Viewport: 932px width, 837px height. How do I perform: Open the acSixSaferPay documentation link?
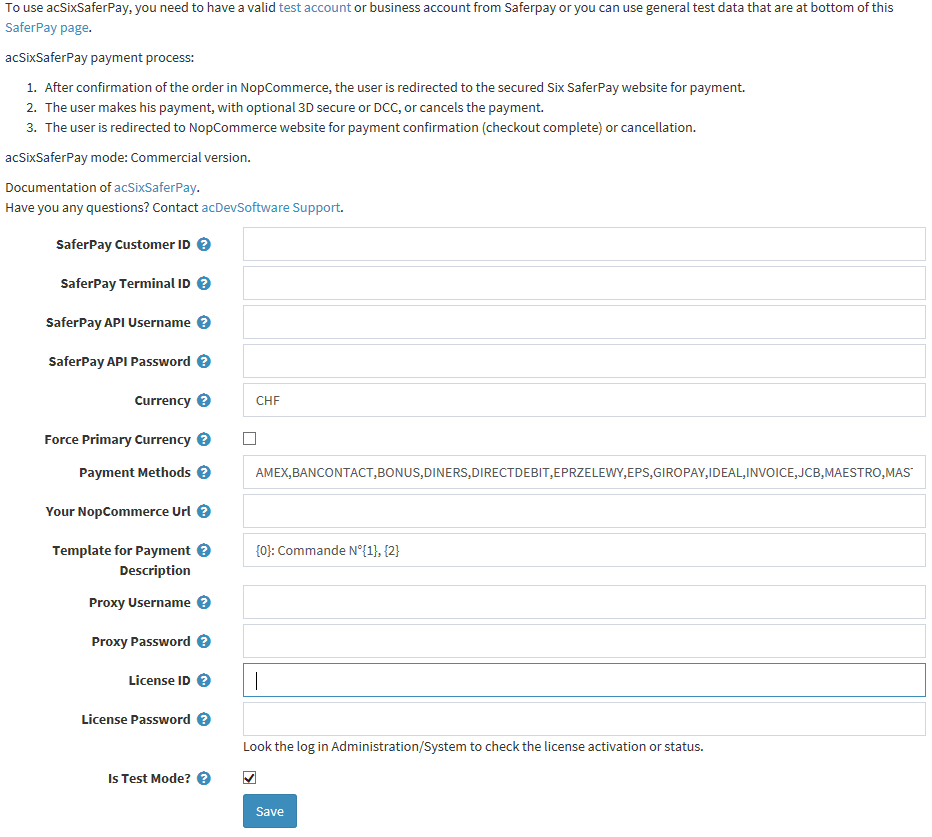tap(155, 188)
